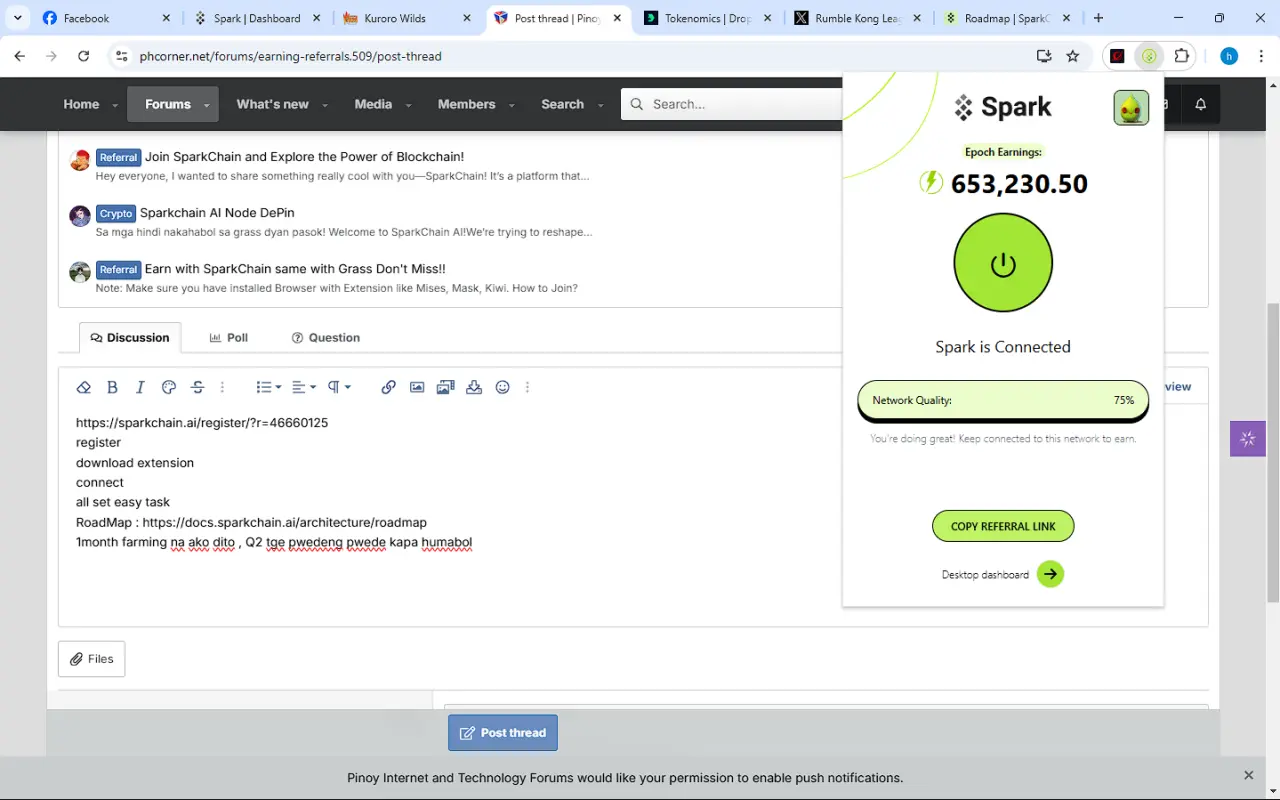Click the insert image icon
1280x800 pixels.
(x=417, y=387)
